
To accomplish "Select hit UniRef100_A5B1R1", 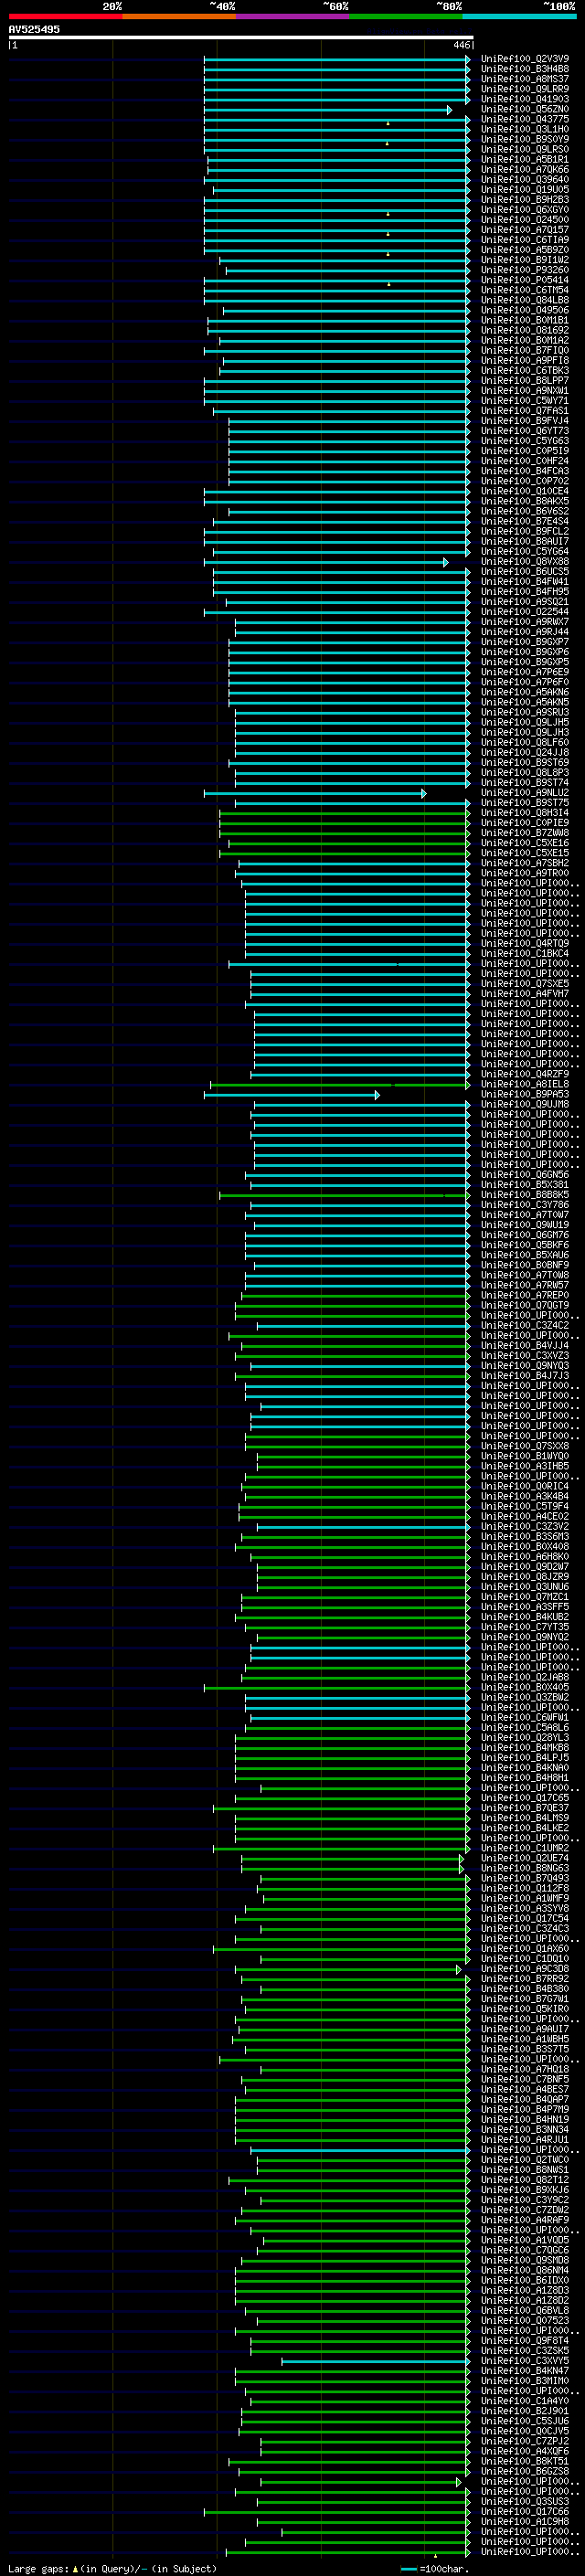I will click(x=525, y=159).
